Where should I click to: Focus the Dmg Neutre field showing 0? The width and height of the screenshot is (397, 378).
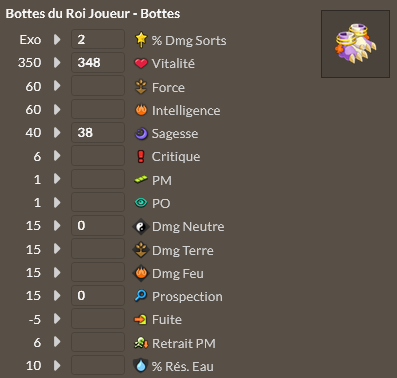[x=98, y=226]
